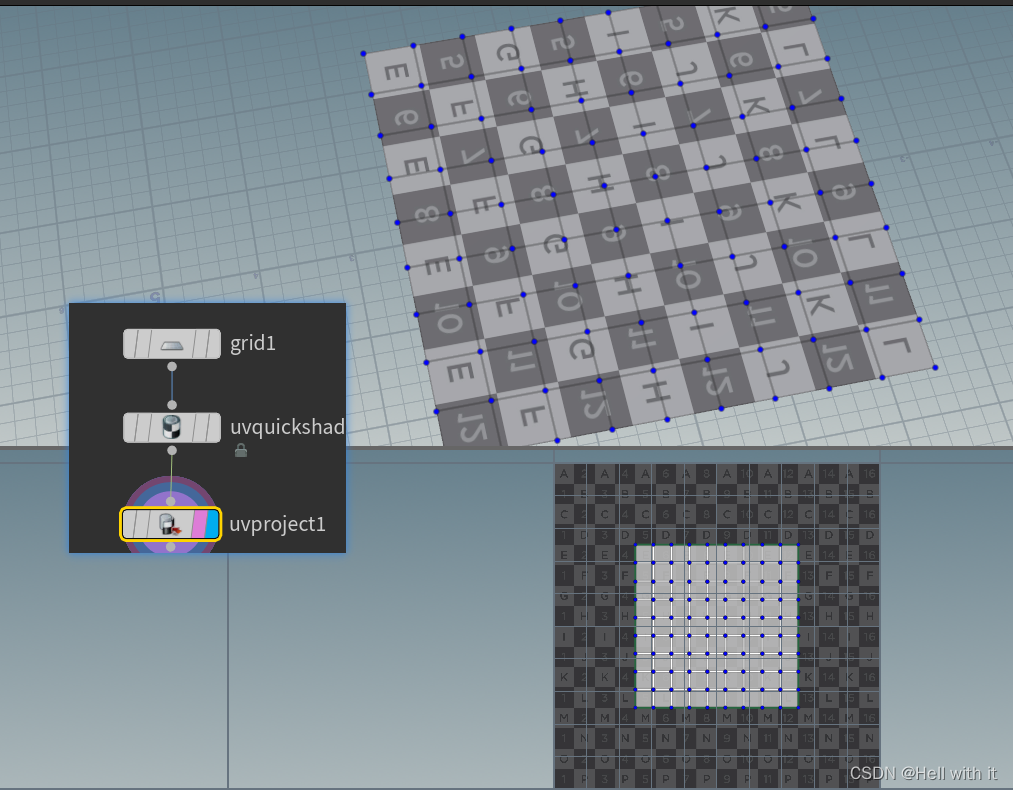Click the uvquickshad node label text
The width and height of the screenshot is (1013, 790).
point(286,427)
